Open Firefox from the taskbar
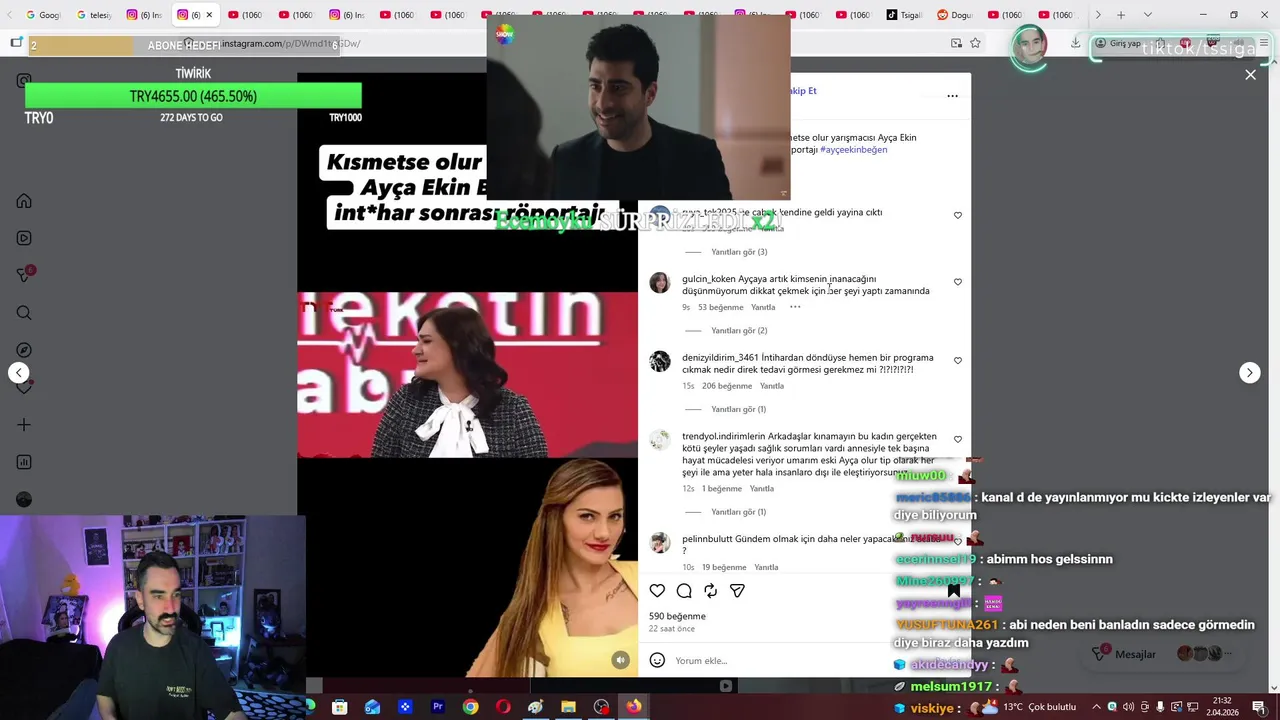This screenshot has height=720, width=1280. click(x=634, y=707)
